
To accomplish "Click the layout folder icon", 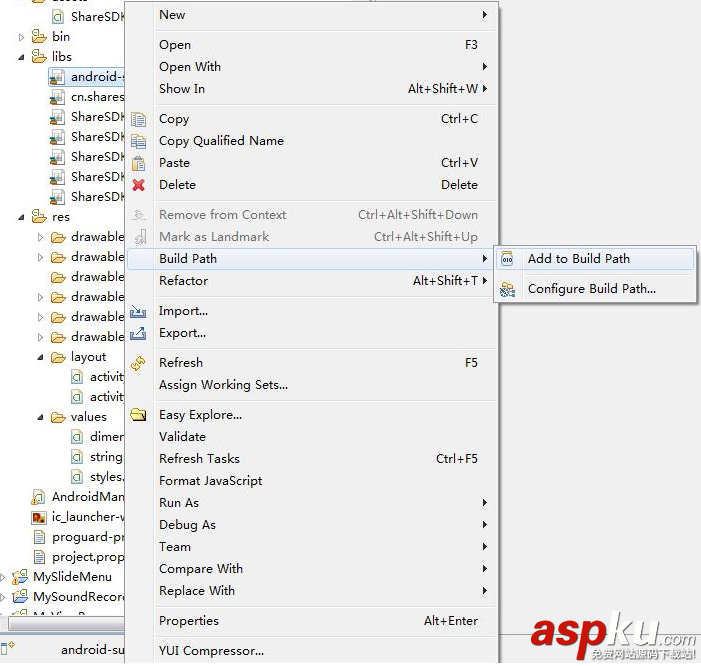I will [x=58, y=357].
